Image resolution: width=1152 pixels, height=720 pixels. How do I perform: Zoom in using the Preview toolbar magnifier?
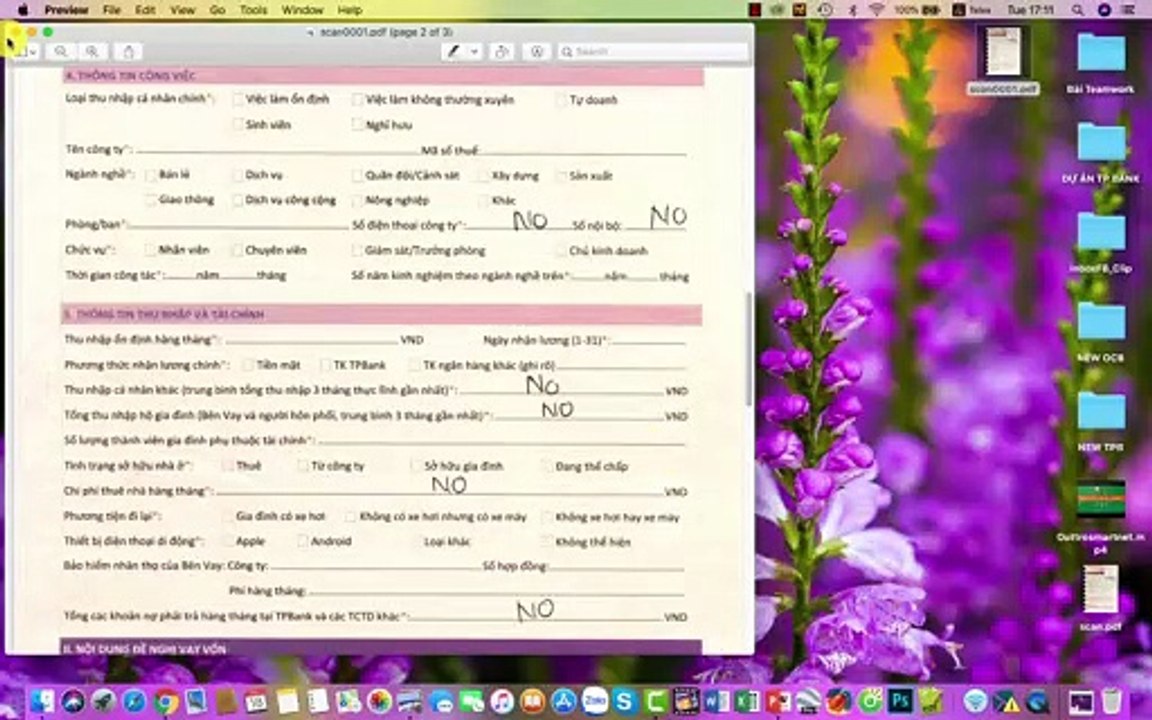click(92, 51)
